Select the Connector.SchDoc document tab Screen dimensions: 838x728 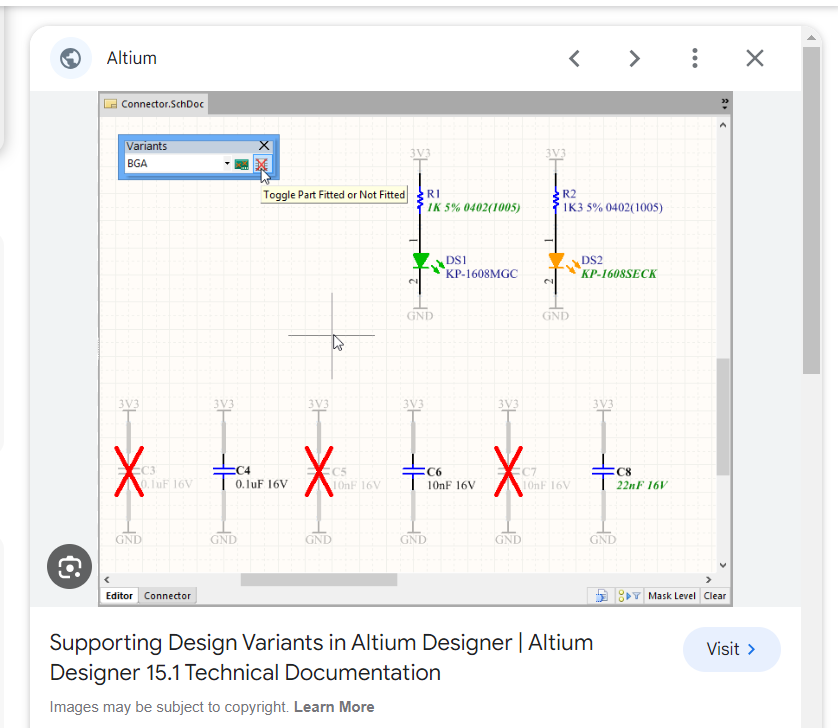click(154, 104)
